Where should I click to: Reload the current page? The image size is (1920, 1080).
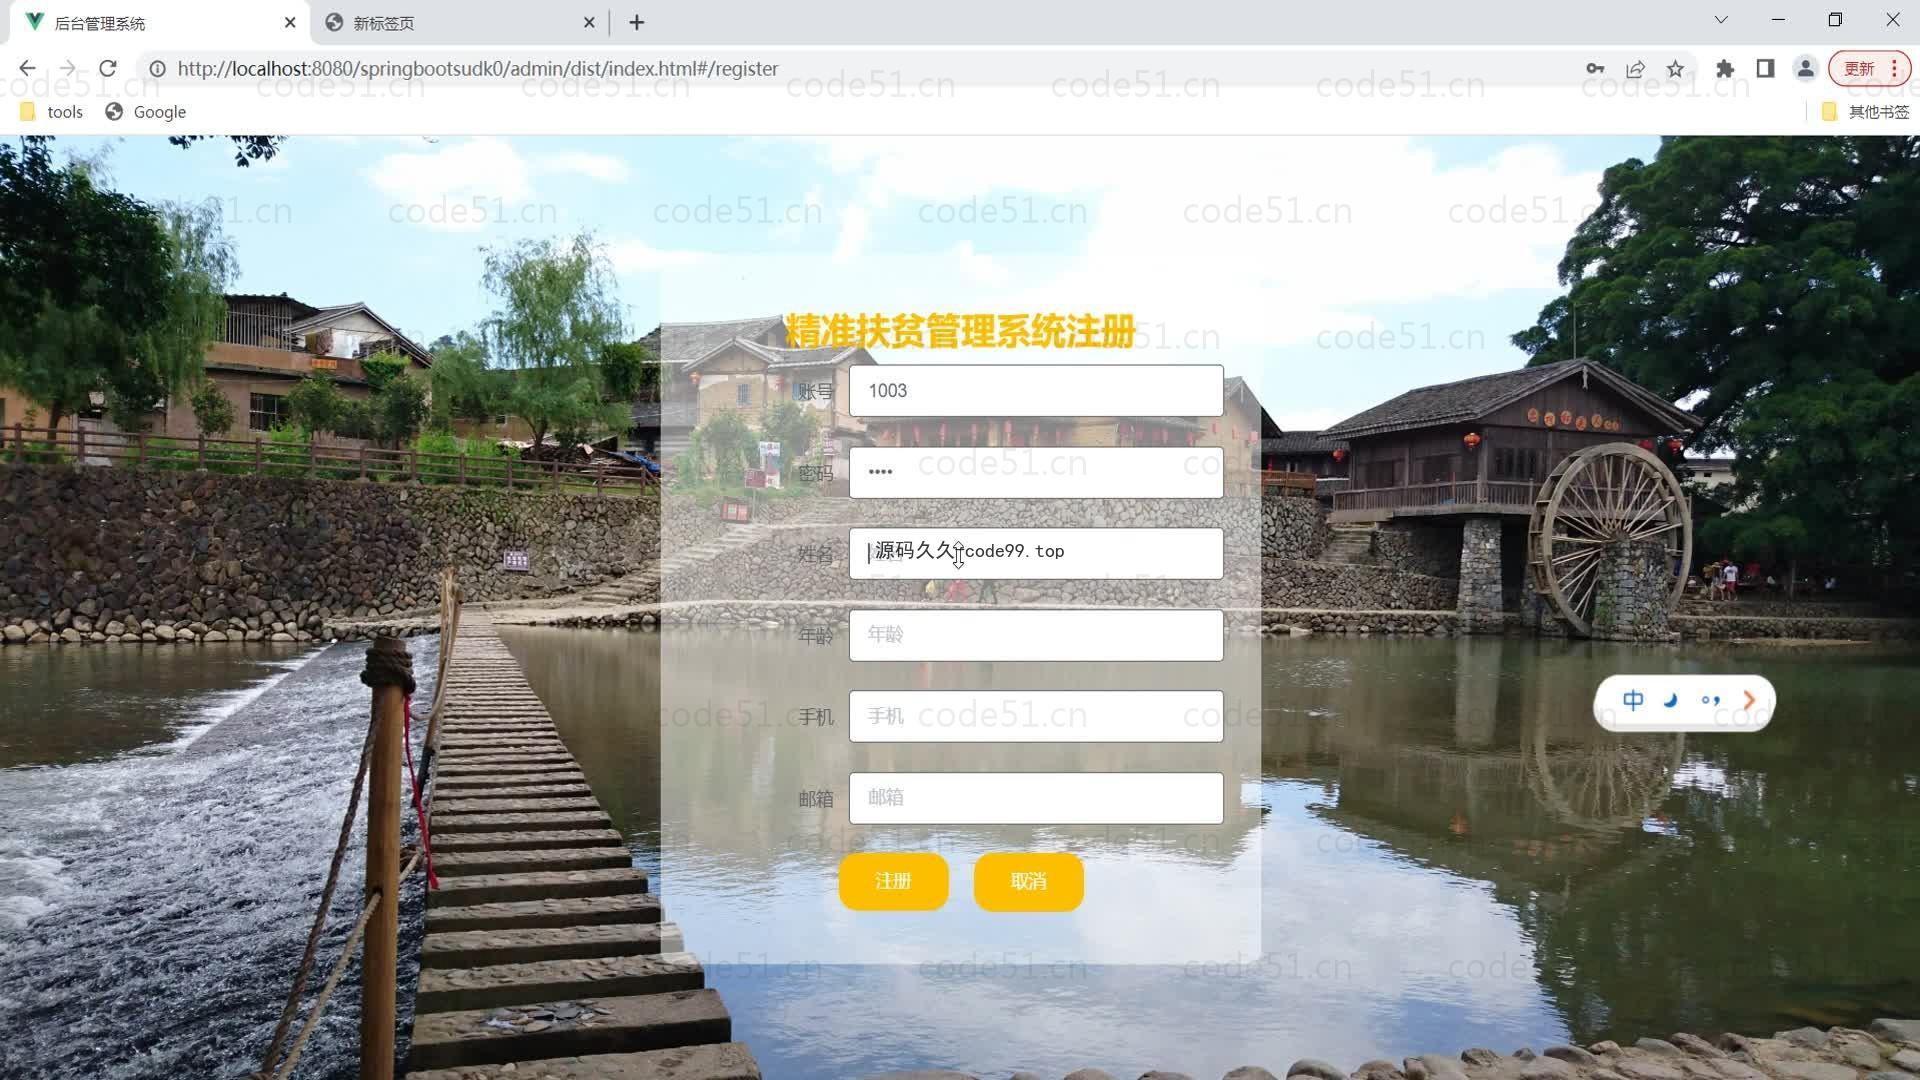[108, 68]
